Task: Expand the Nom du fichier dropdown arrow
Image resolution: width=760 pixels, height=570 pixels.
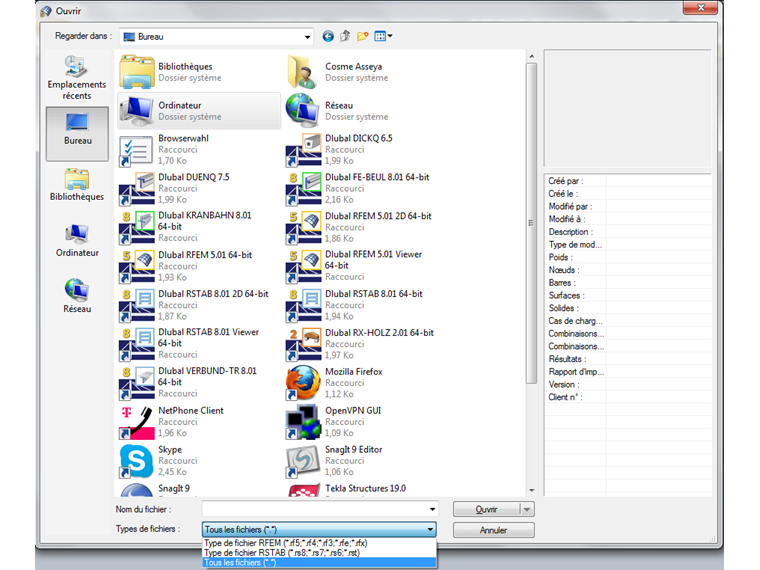Action: click(432, 509)
